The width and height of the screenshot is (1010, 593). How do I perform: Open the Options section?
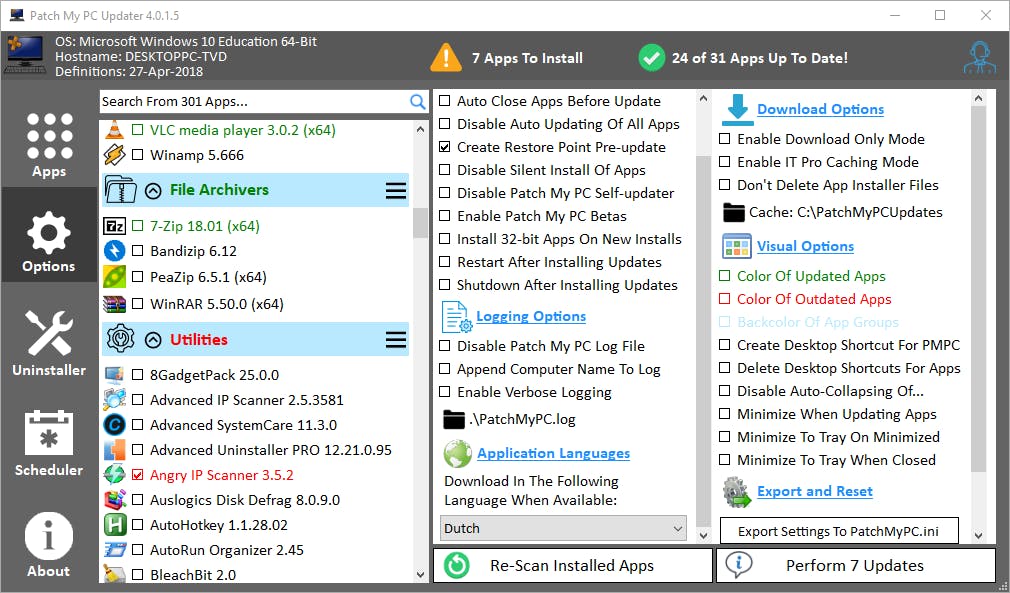click(49, 235)
